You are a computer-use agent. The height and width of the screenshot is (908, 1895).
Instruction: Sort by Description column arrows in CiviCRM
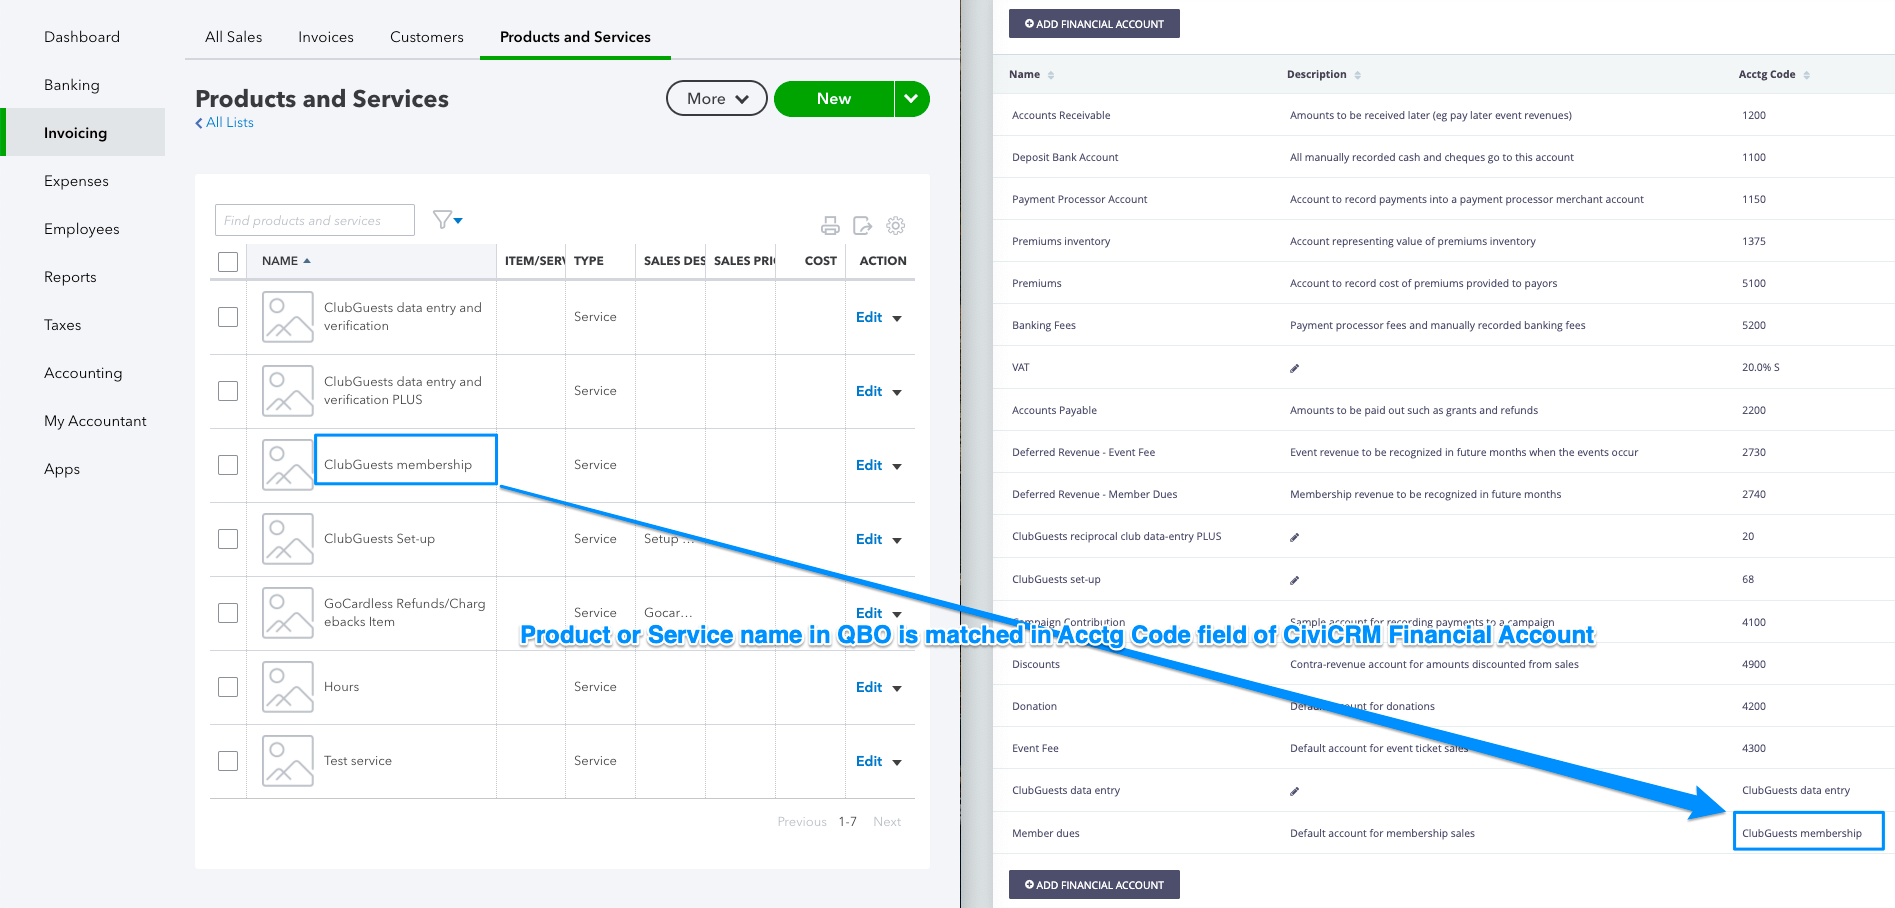click(1357, 75)
